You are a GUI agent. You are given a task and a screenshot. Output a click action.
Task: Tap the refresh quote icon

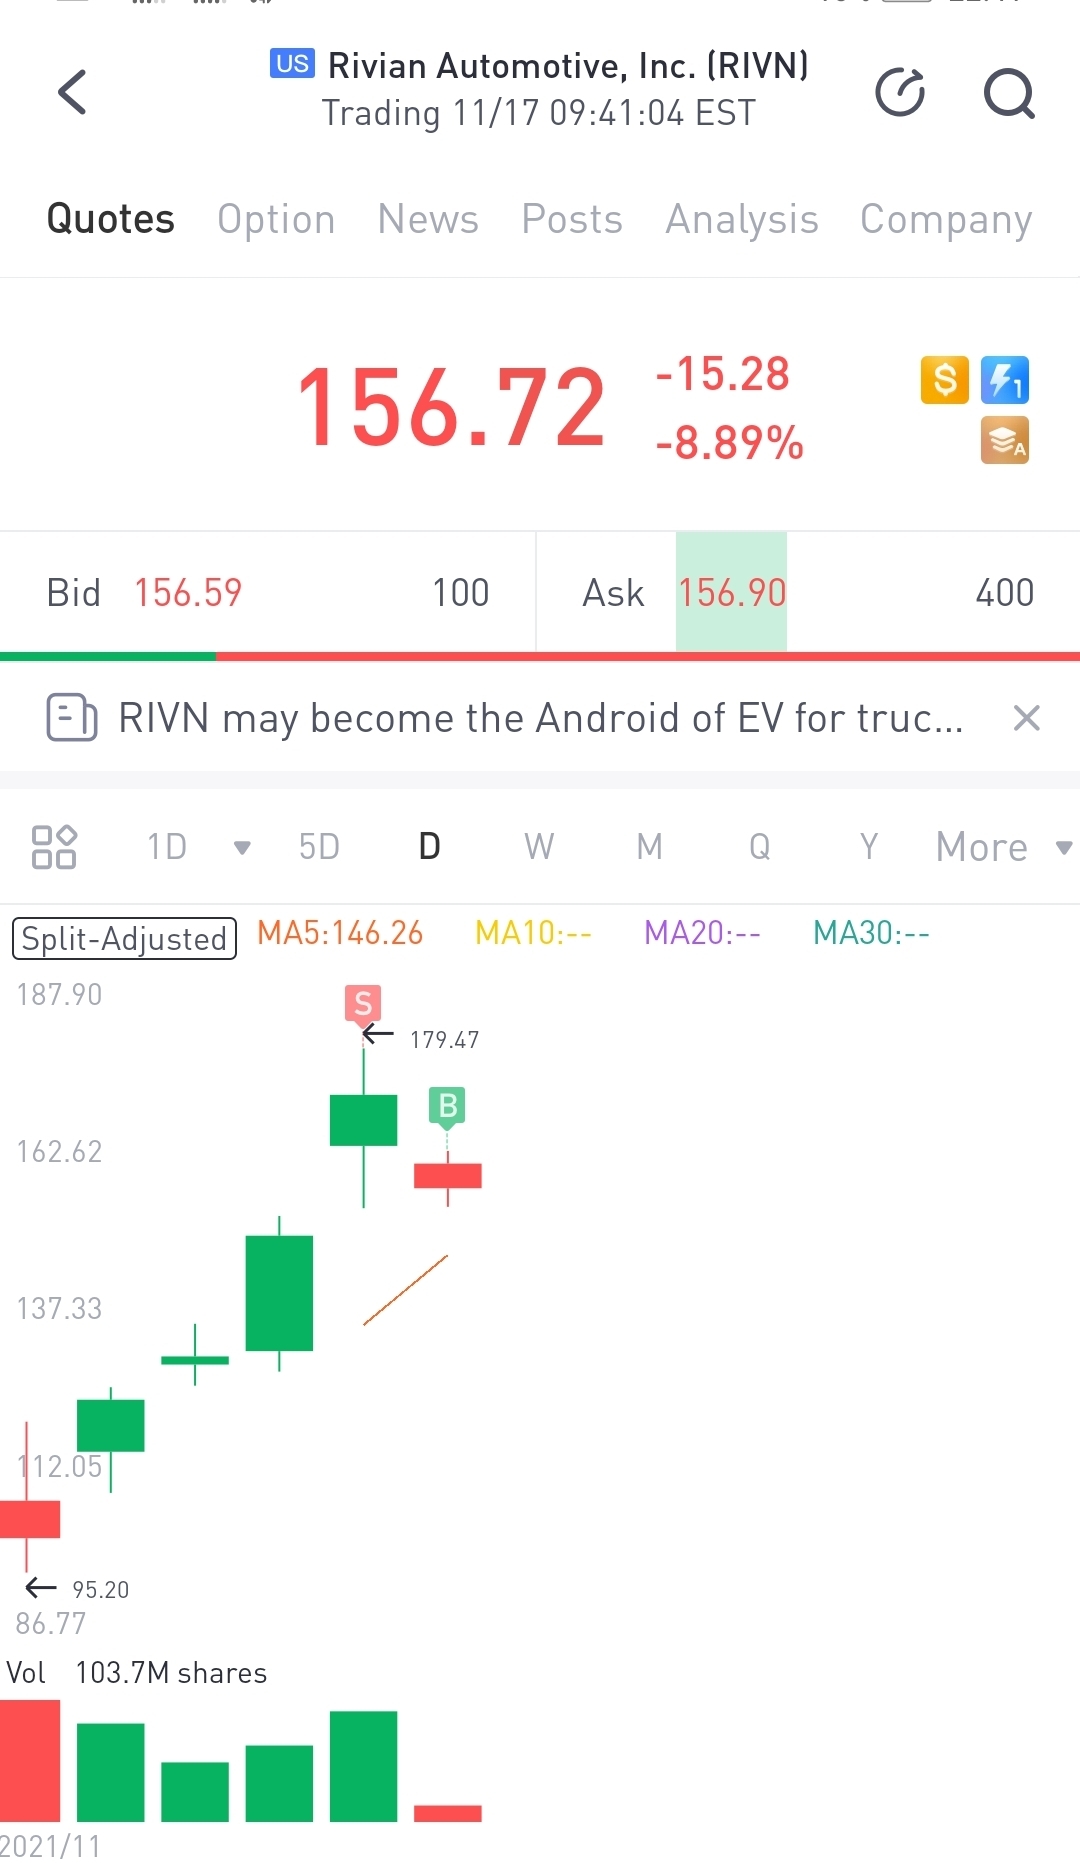point(900,93)
